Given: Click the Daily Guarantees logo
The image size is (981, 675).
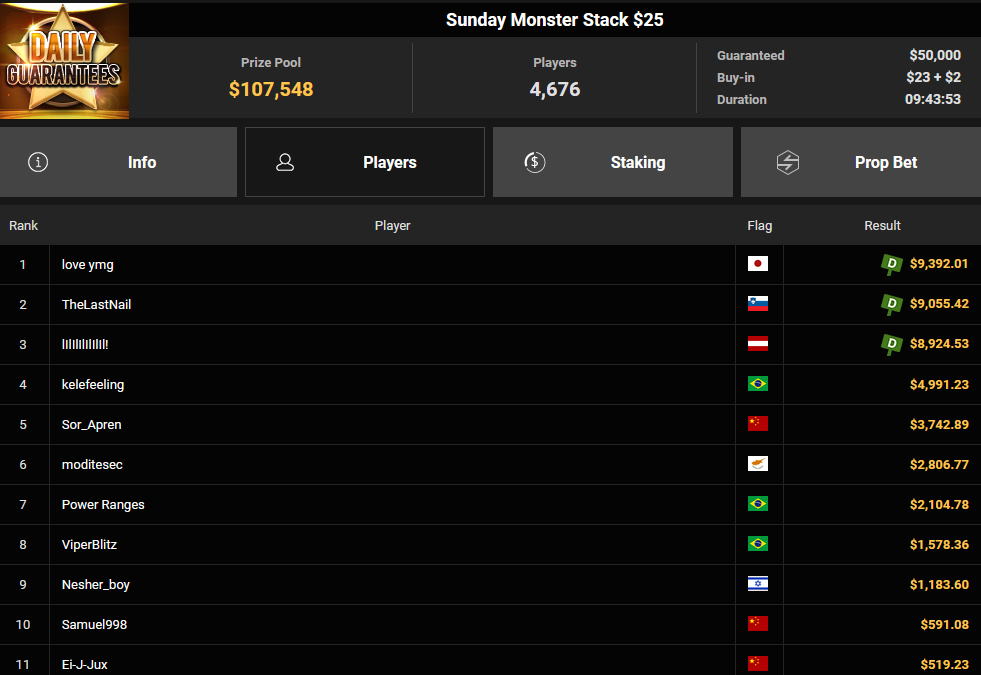Looking at the screenshot, I should 64,61.
